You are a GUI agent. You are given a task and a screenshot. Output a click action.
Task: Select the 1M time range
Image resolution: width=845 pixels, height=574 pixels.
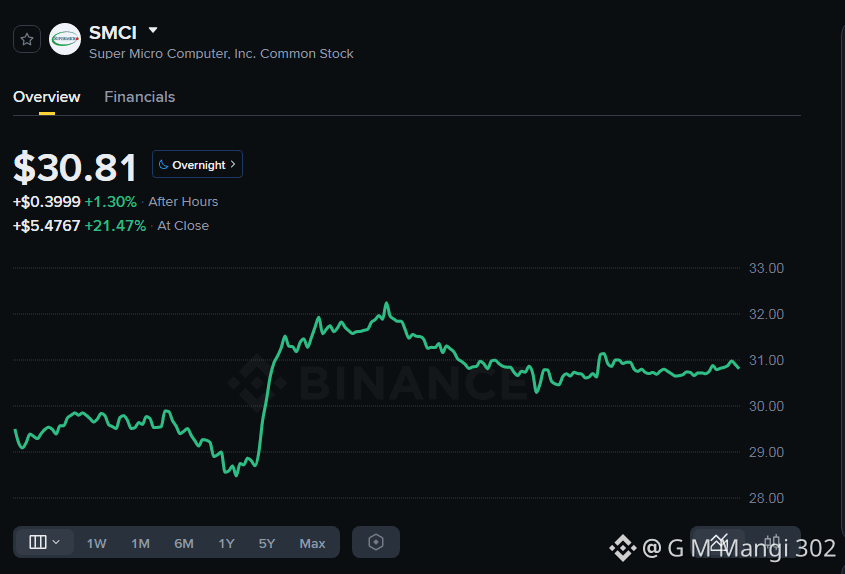[x=141, y=543]
